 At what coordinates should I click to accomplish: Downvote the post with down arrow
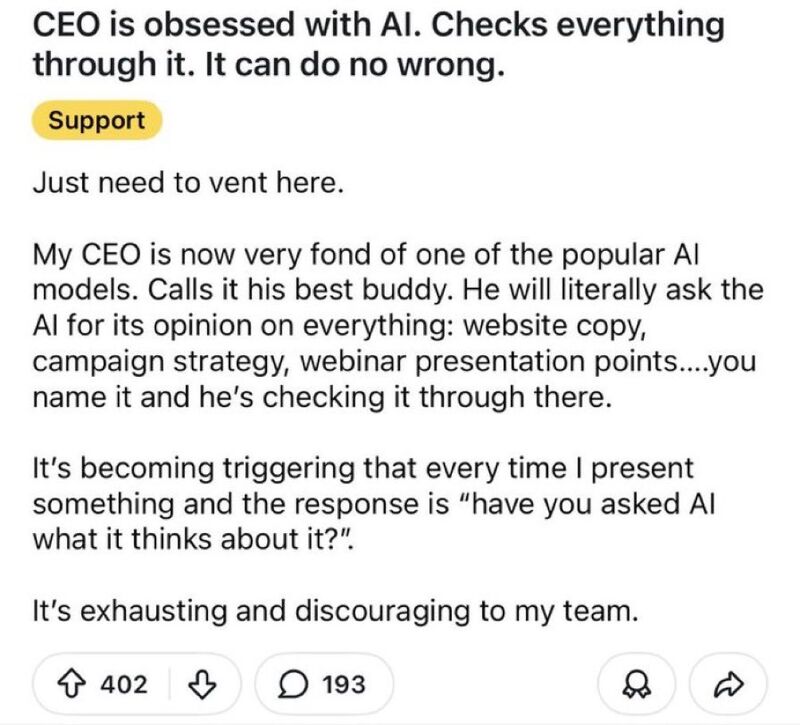pos(203,684)
